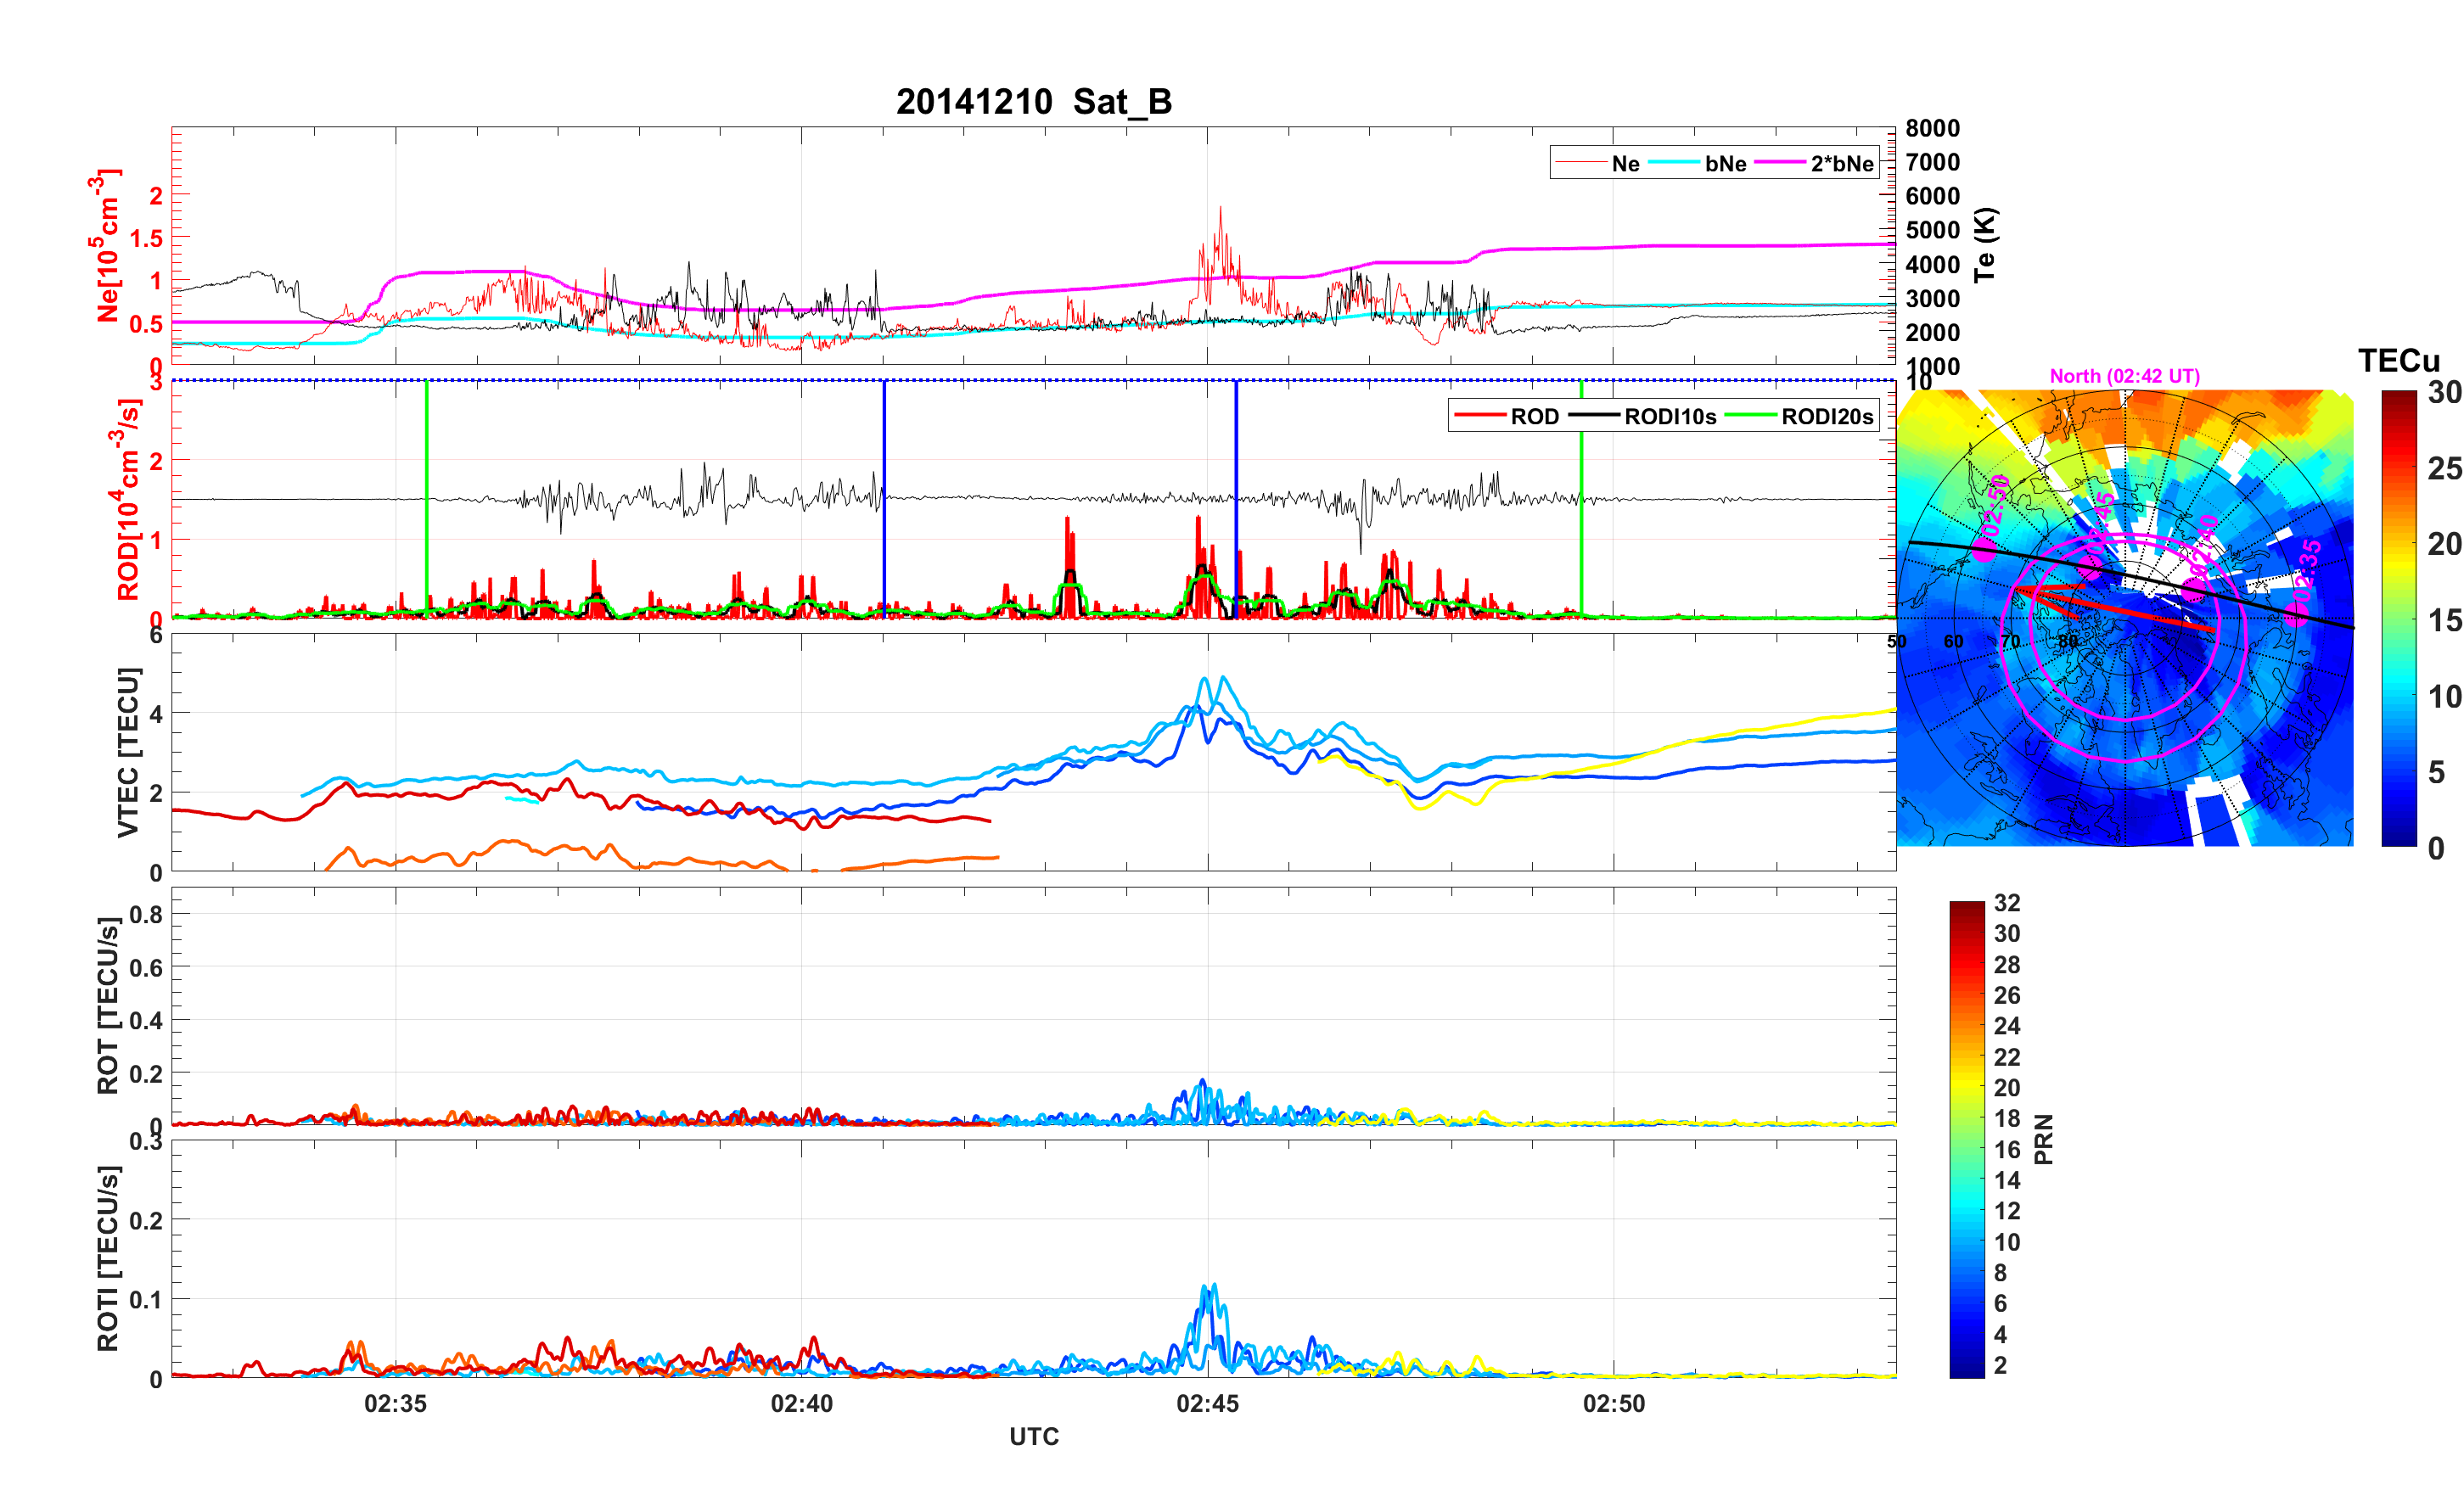Image resolution: width=2464 pixels, height=1490 pixels.
Task: Click the magenta 2*bNe legend line sample
Action: 1779,163
